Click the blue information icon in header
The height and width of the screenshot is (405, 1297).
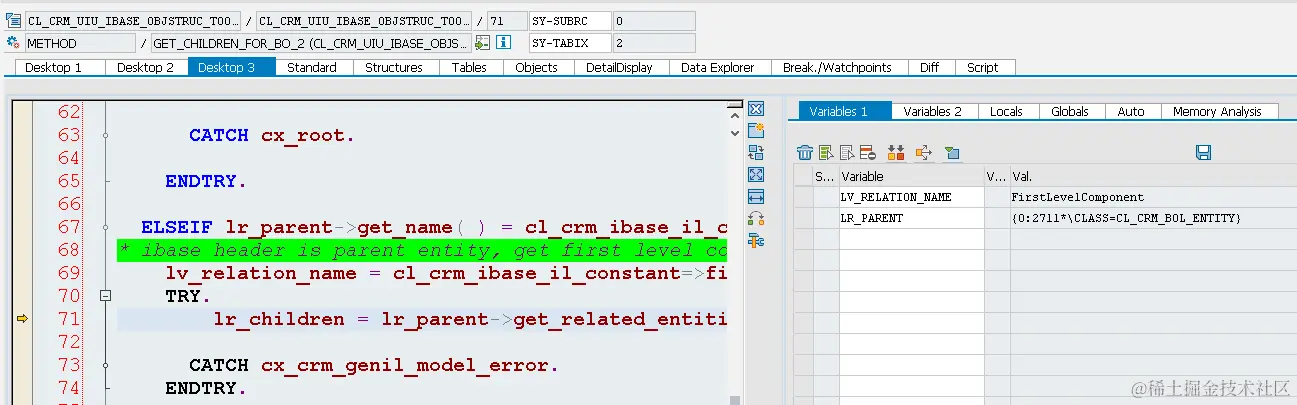[504, 43]
